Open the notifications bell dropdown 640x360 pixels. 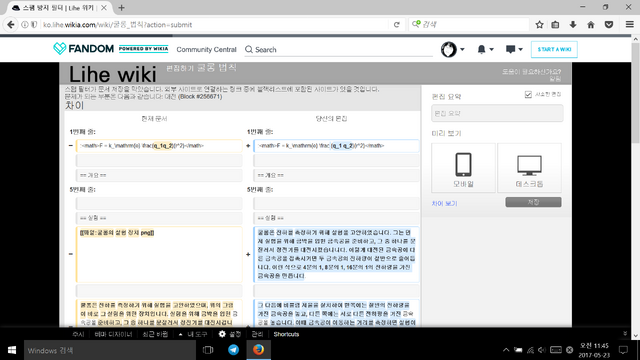(485, 49)
